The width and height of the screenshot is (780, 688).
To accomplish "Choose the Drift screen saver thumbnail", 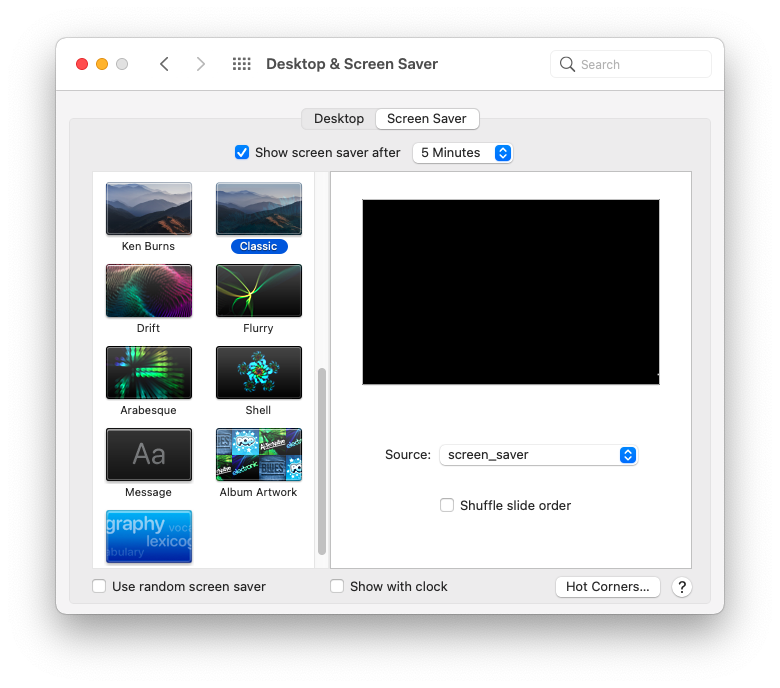I will tap(149, 291).
